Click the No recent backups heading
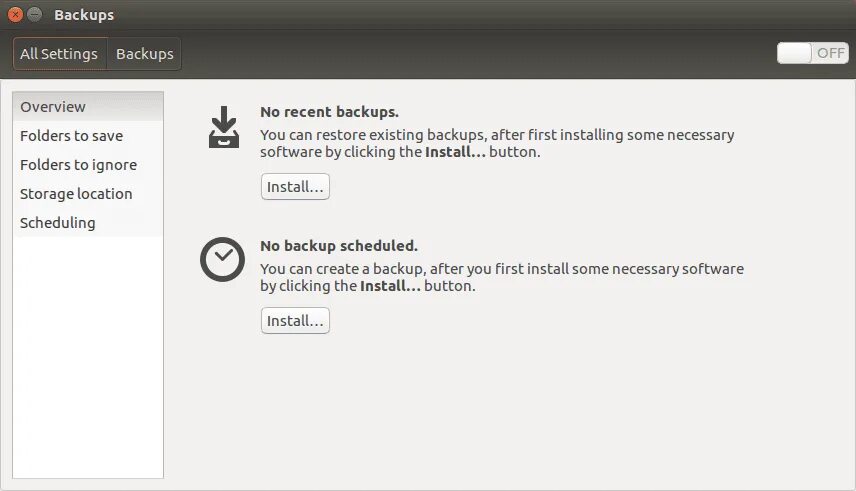 click(329, 112)
